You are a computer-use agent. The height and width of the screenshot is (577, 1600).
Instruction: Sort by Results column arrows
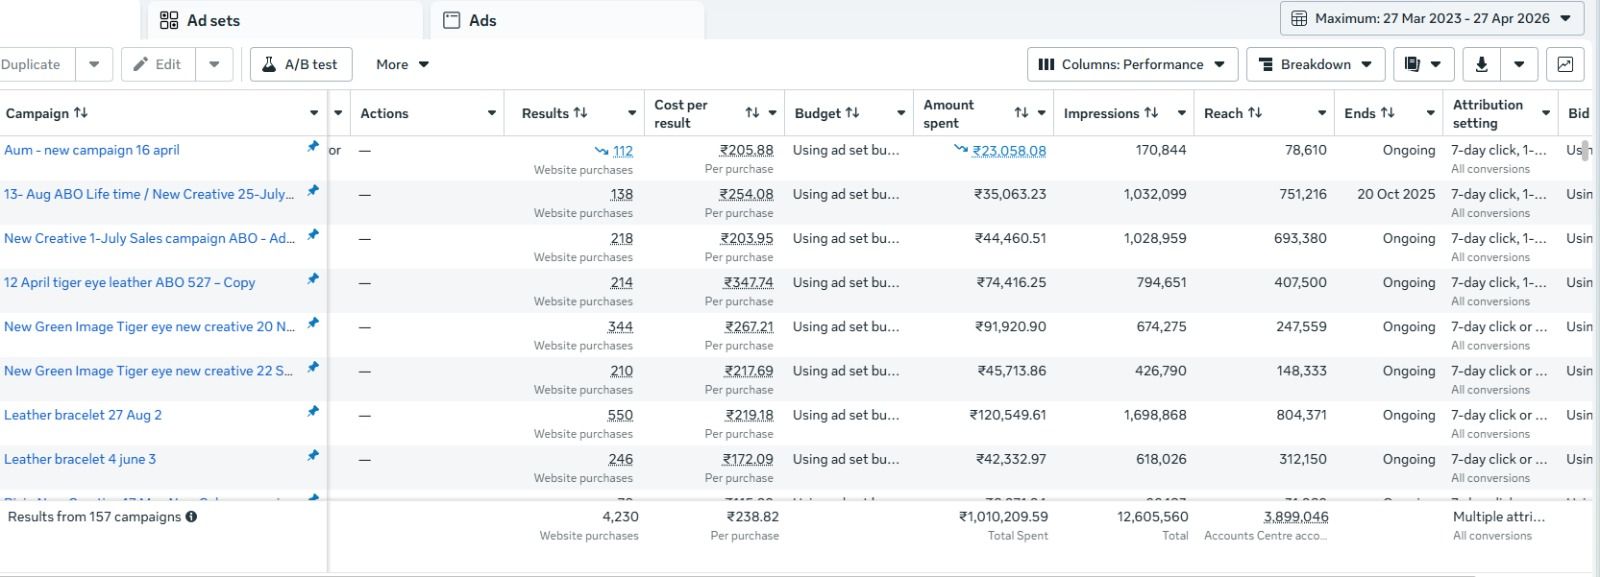pos(580,113)
